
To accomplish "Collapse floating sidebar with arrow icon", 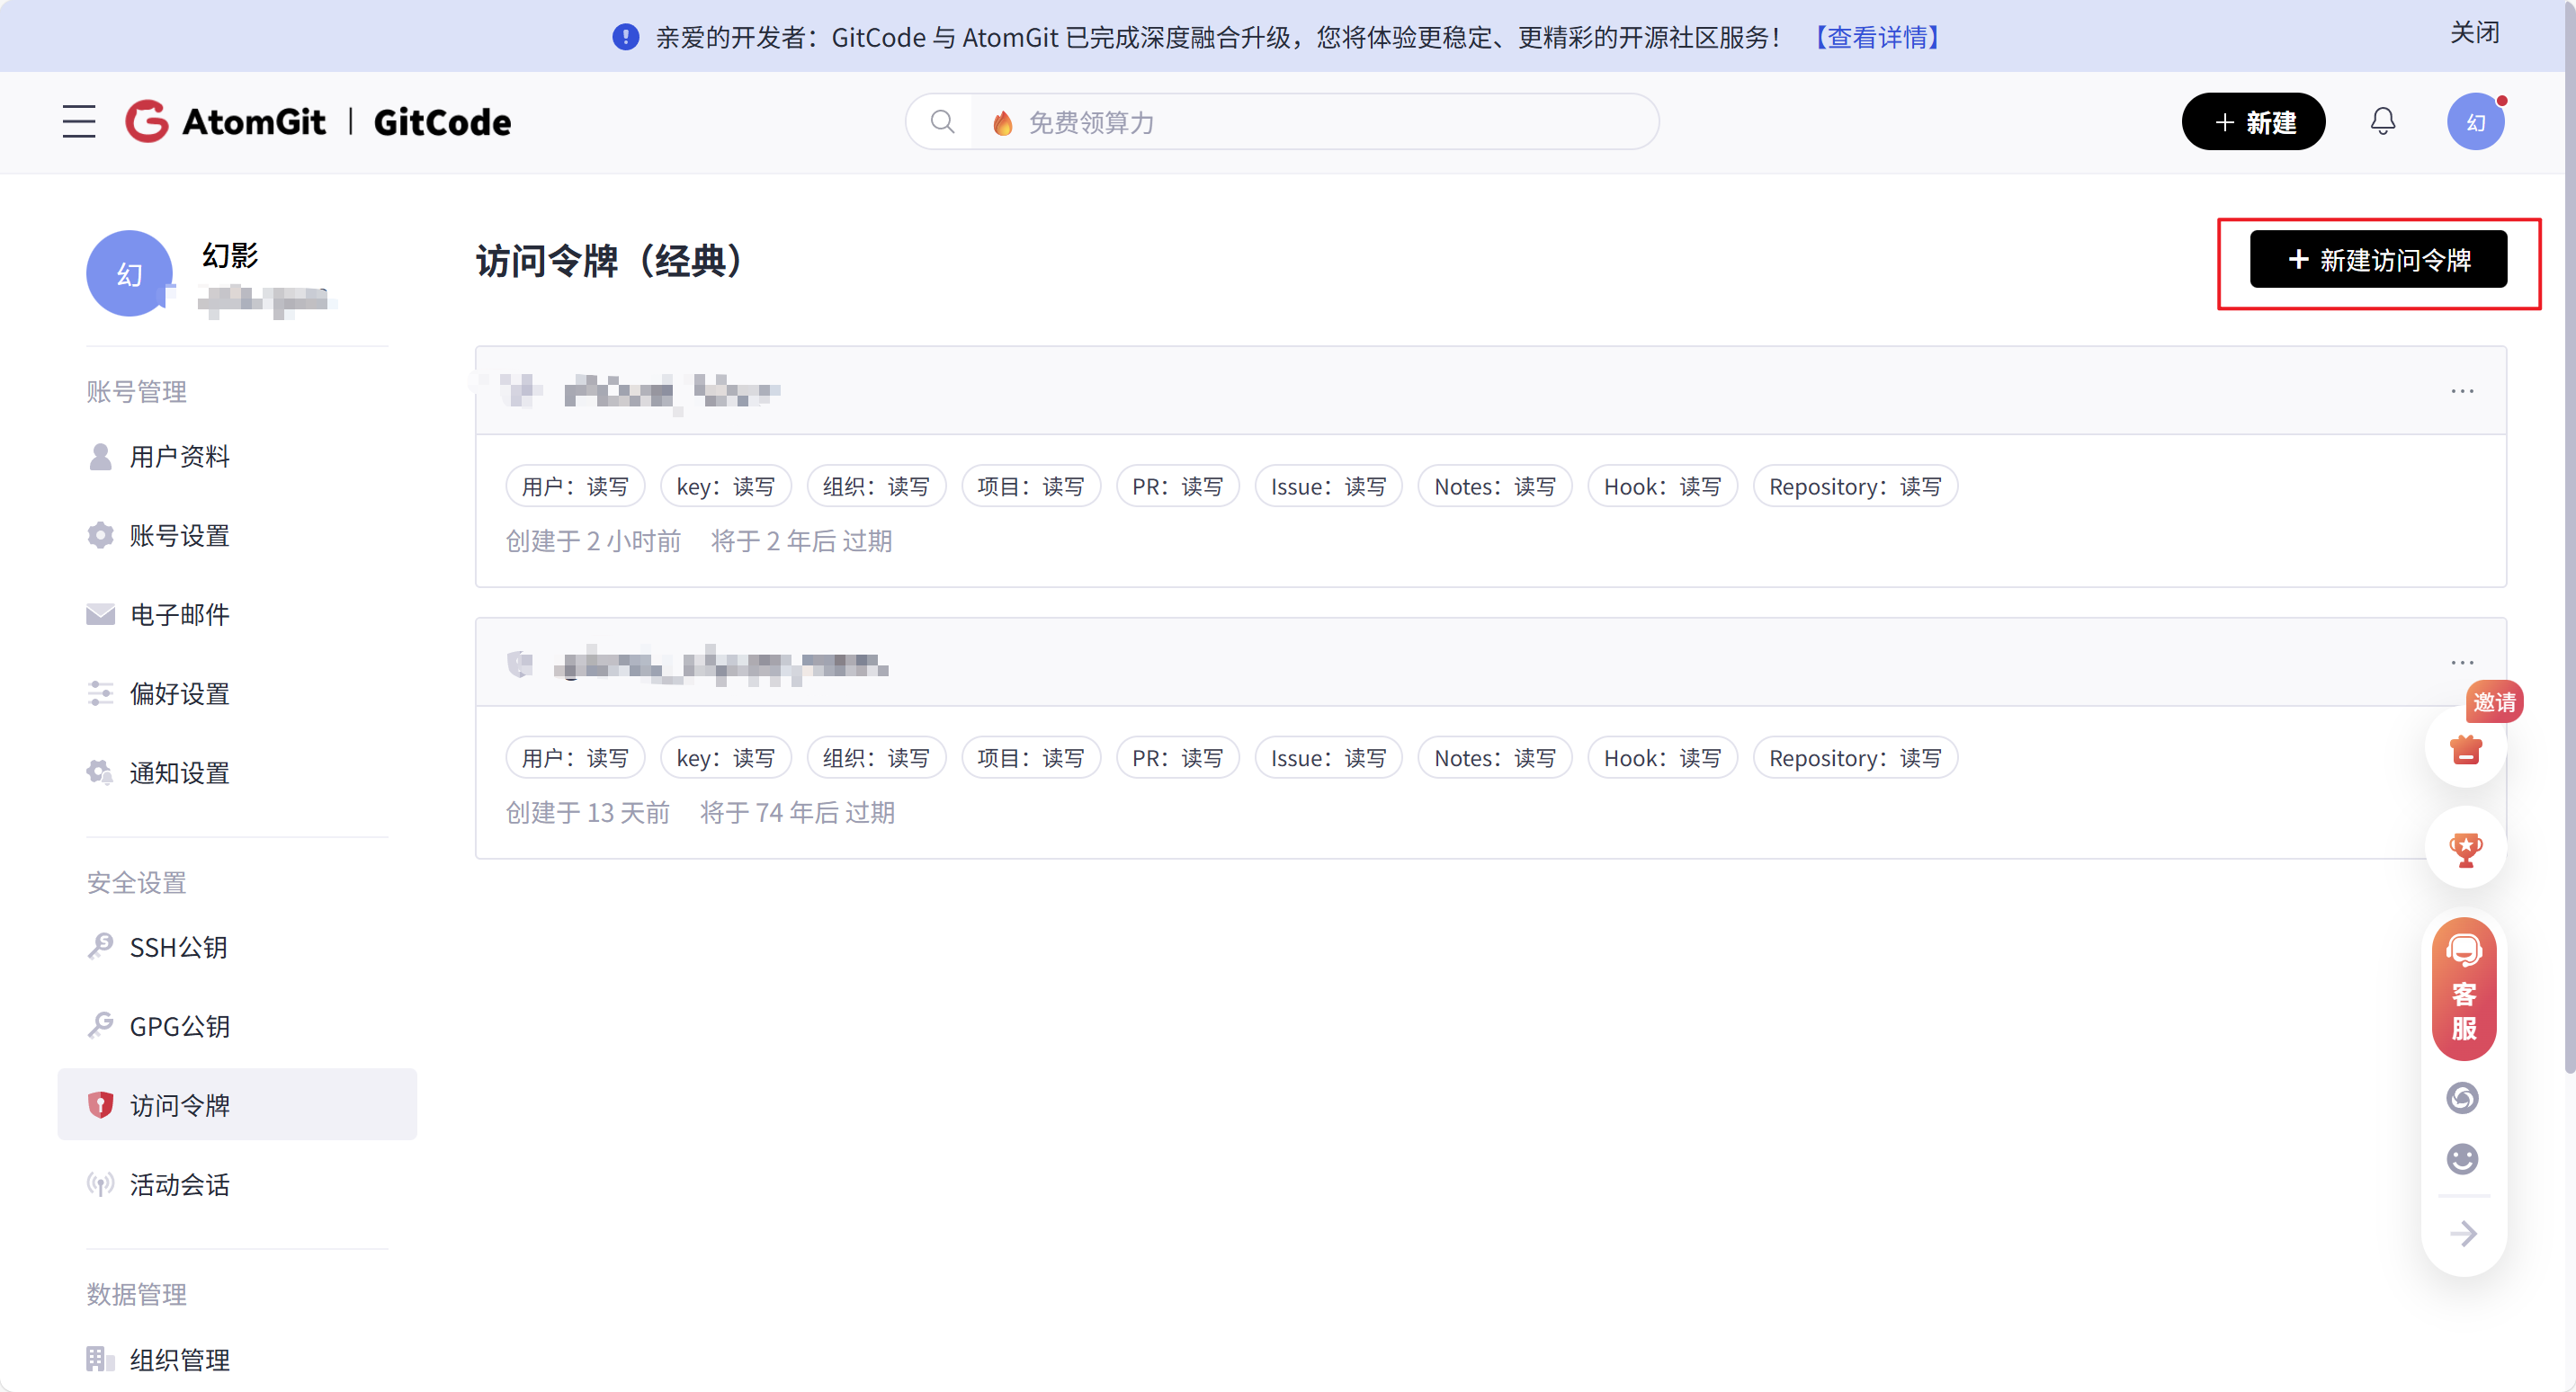I will tap(2463, 1233).
